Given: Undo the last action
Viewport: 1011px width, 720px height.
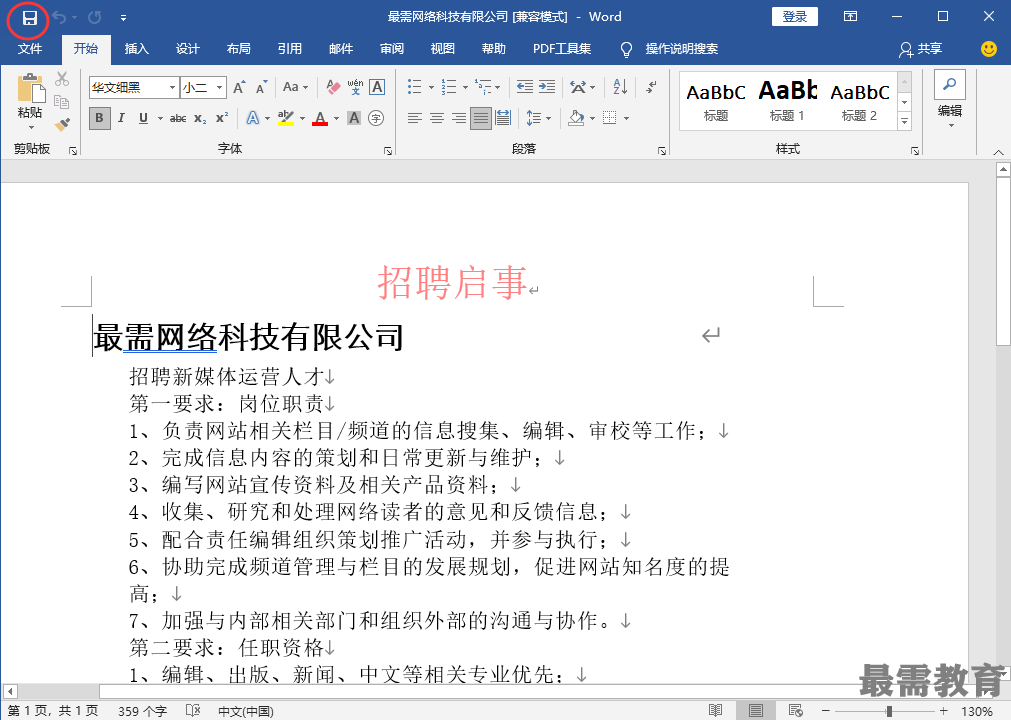Looking at the screenshot, I should tap(59, 17).
